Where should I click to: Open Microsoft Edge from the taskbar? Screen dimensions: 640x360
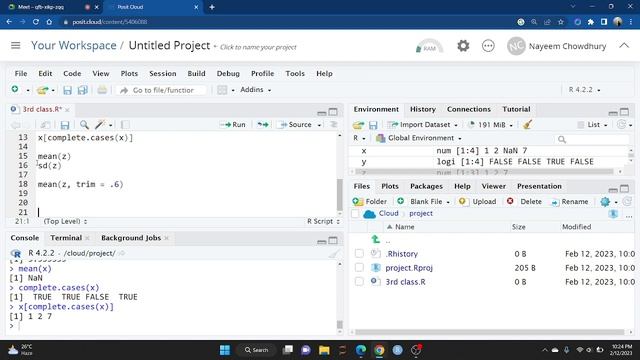[361, 350]
